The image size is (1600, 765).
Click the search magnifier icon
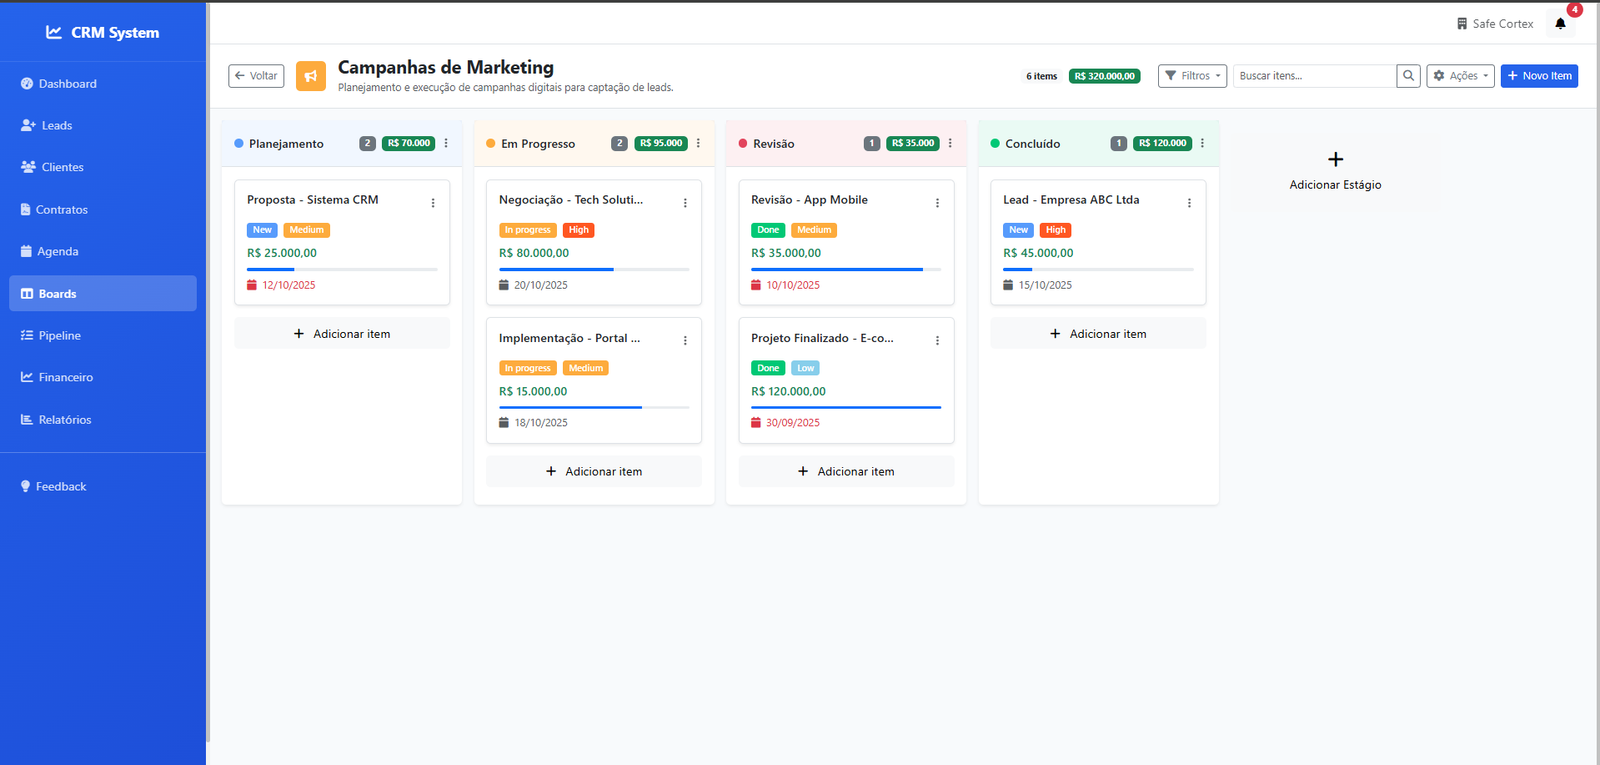(1408, 76)
